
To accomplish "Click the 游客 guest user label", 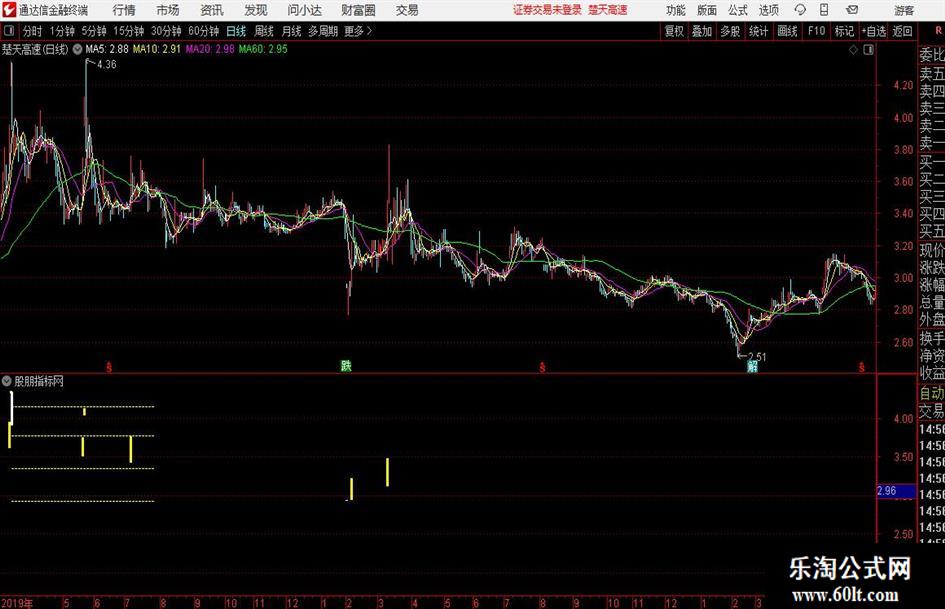I will [904, 10].
